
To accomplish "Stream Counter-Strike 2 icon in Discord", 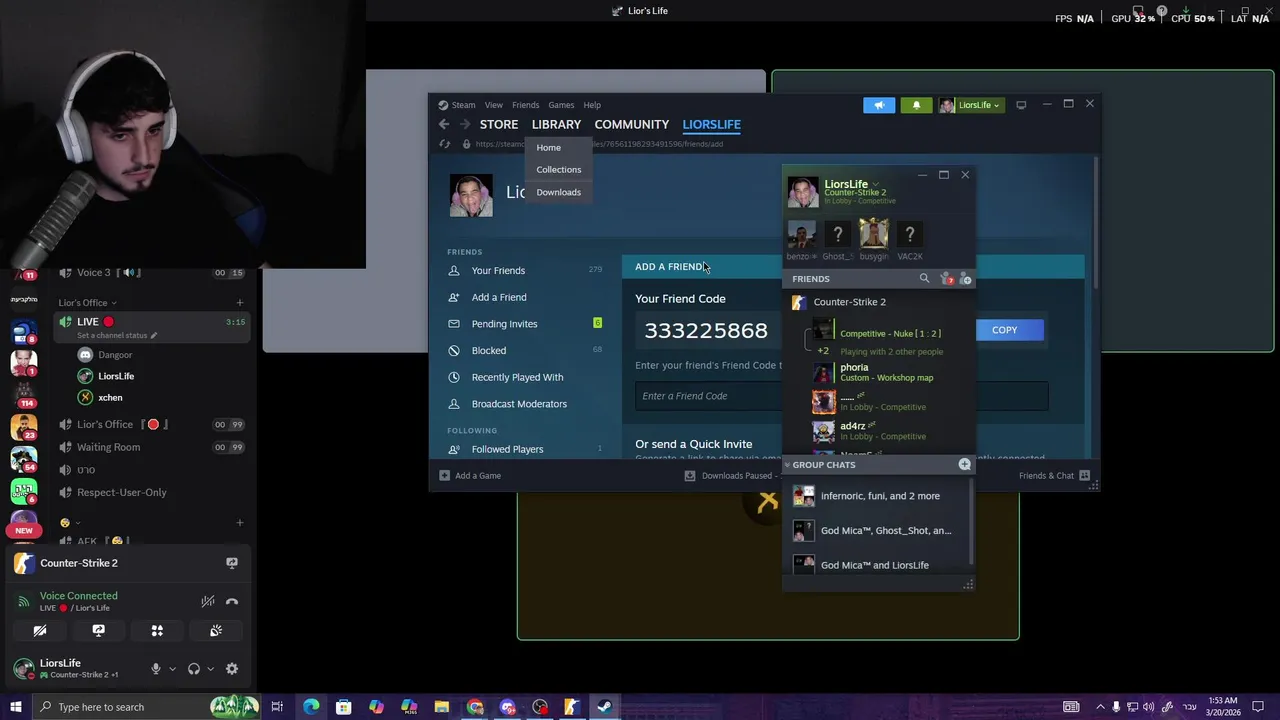I will point(232,563).
